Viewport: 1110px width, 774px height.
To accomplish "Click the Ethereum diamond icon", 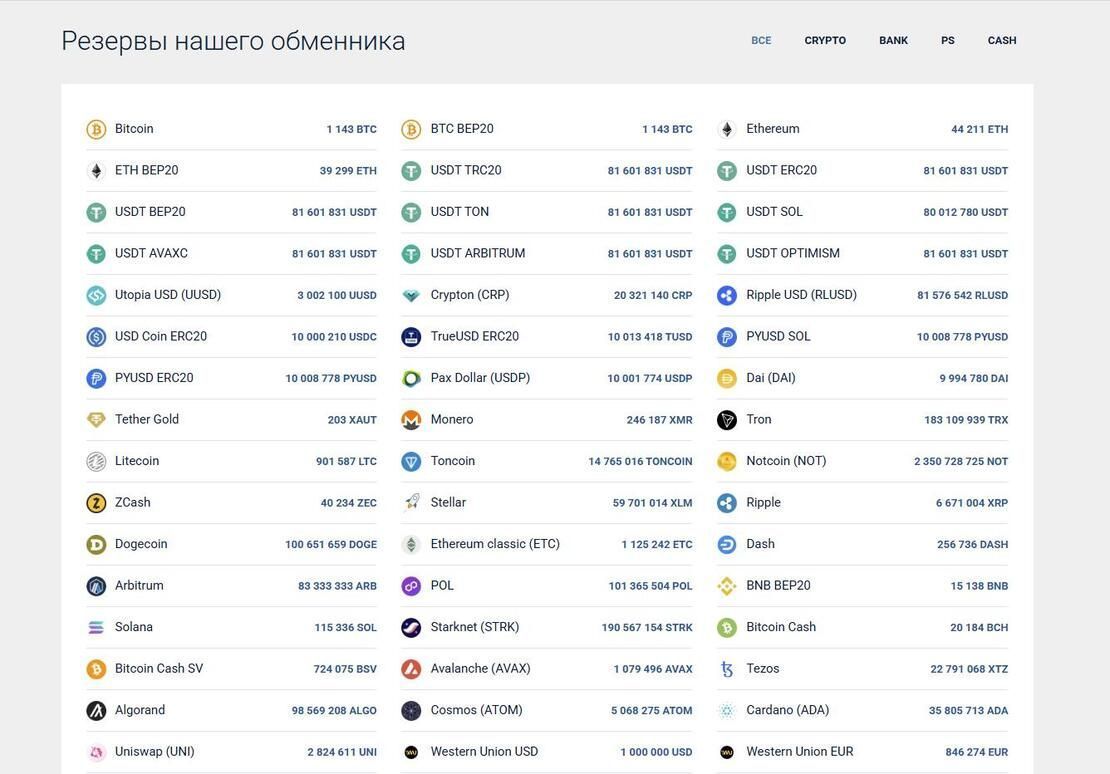I will [727, 129].
